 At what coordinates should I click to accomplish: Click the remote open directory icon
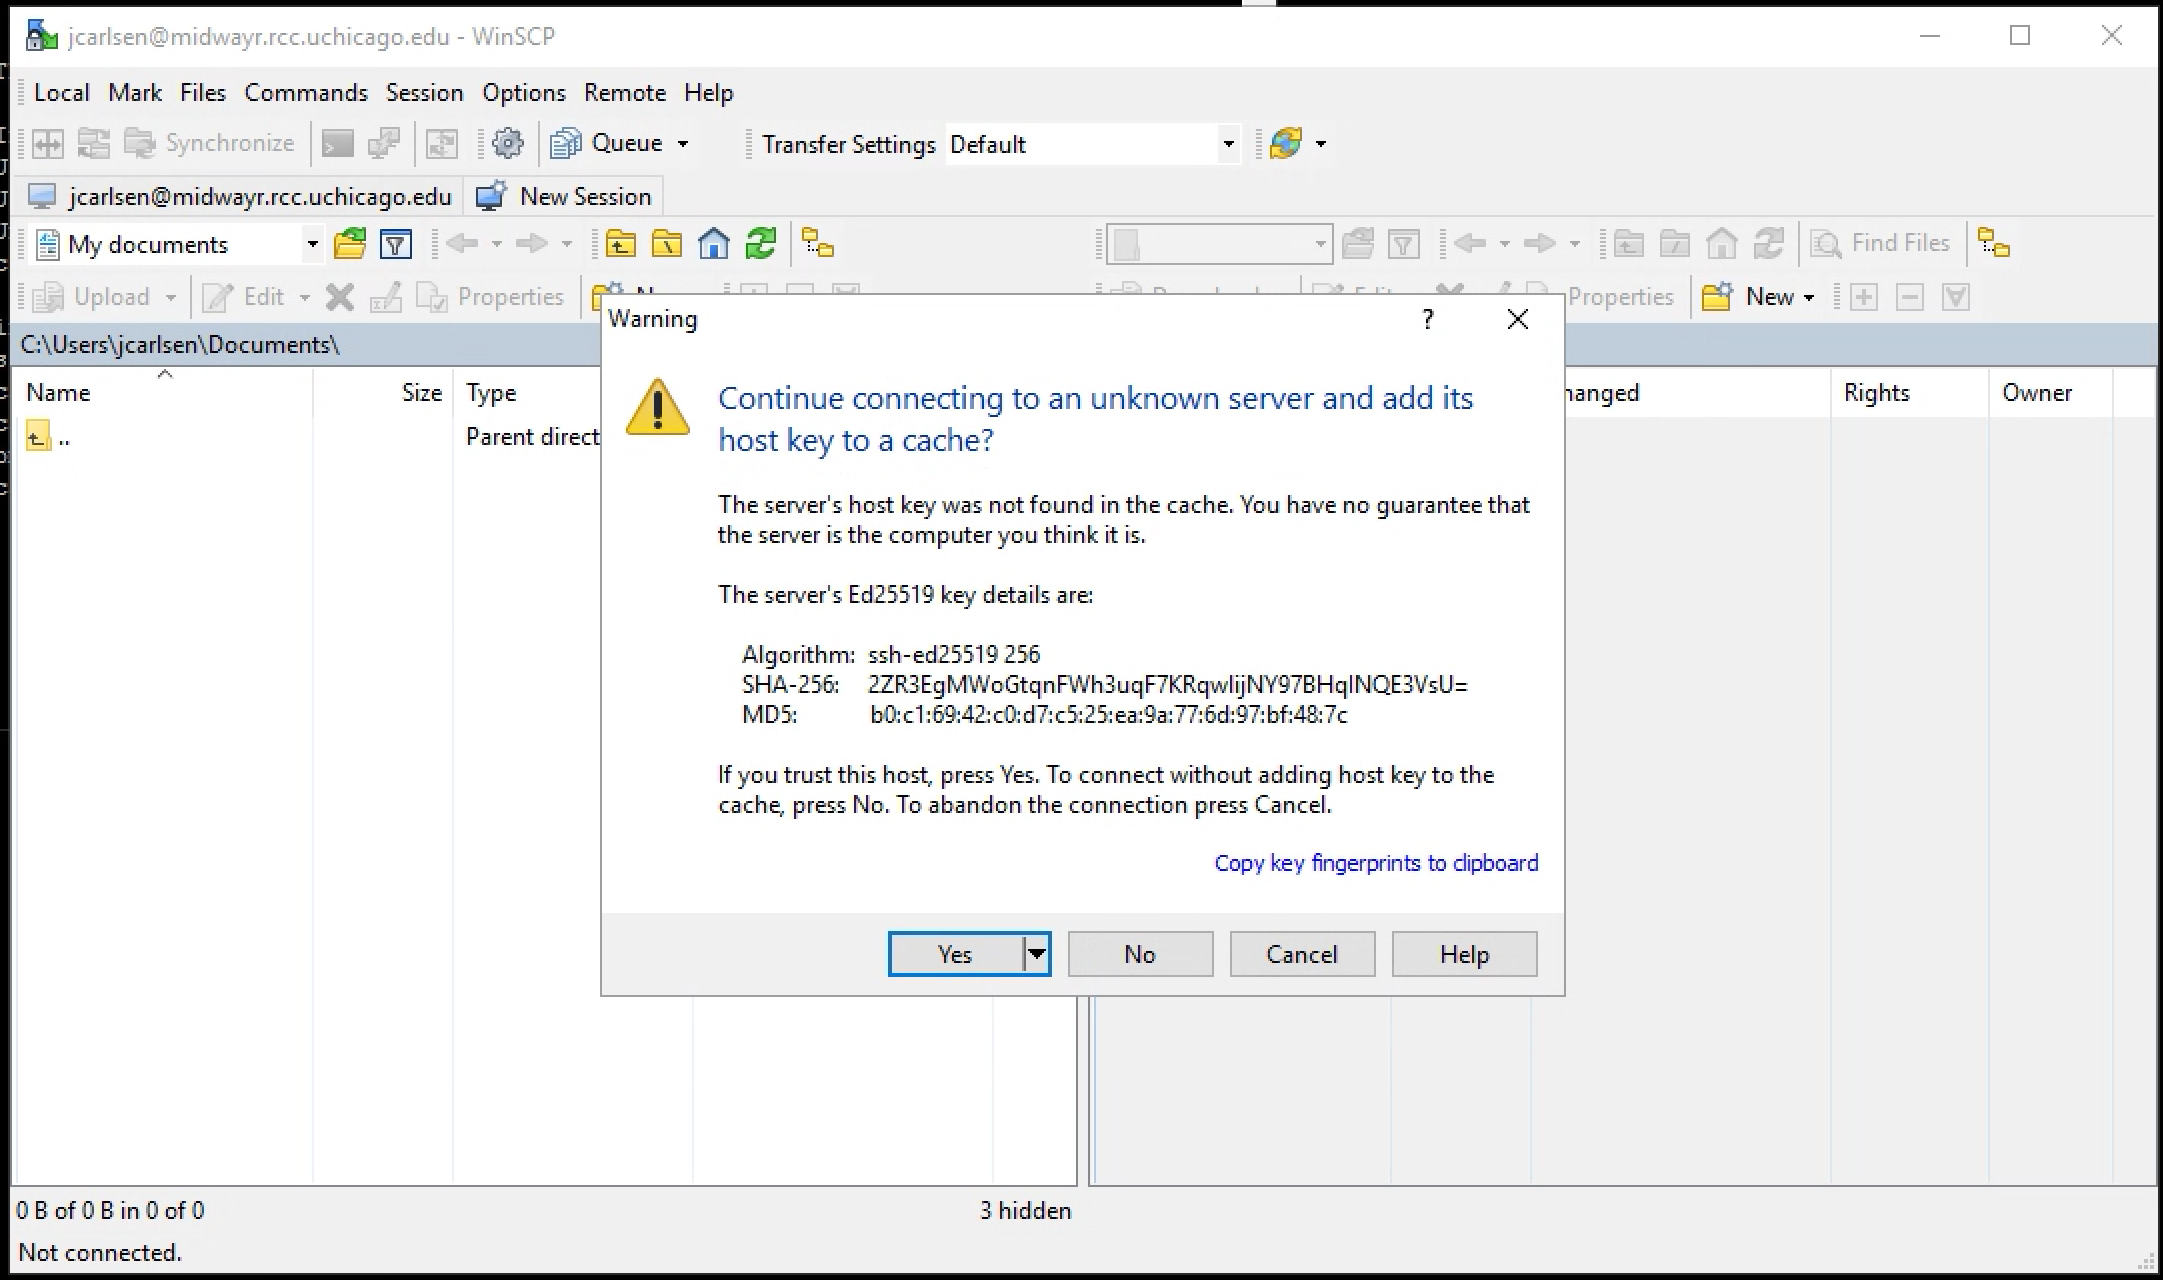coord(1358,244)
